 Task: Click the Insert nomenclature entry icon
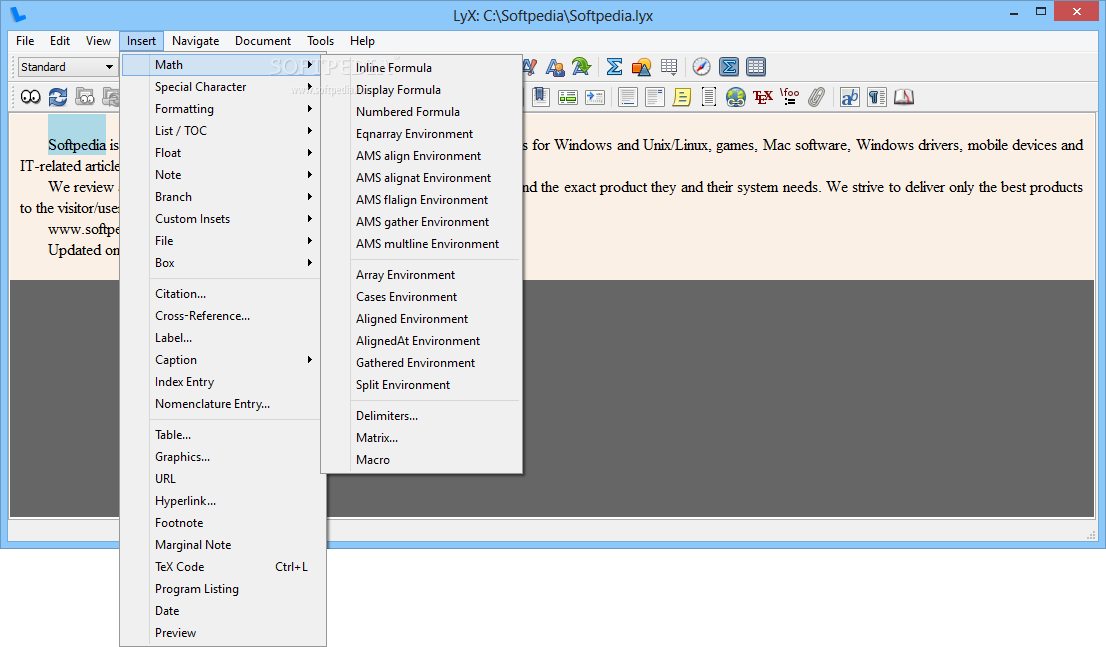595,97
